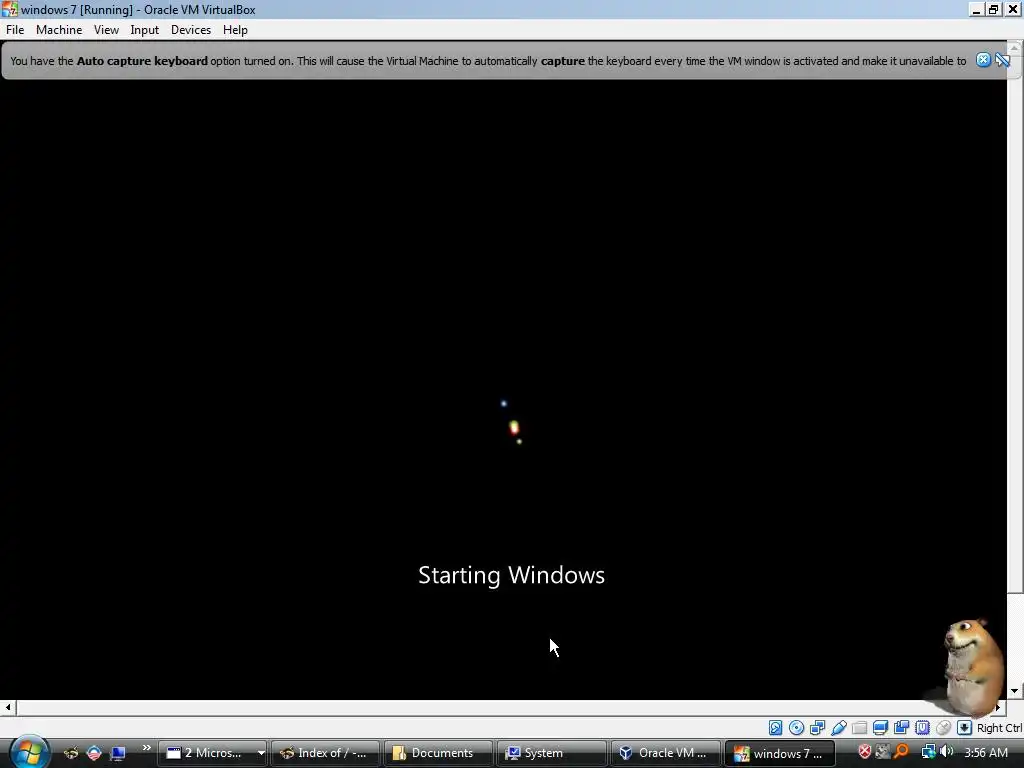Viewport: 1024px width, 768px height.
Task: Open the Help menu
Action: pyautogui.click(x=235, y=30)
